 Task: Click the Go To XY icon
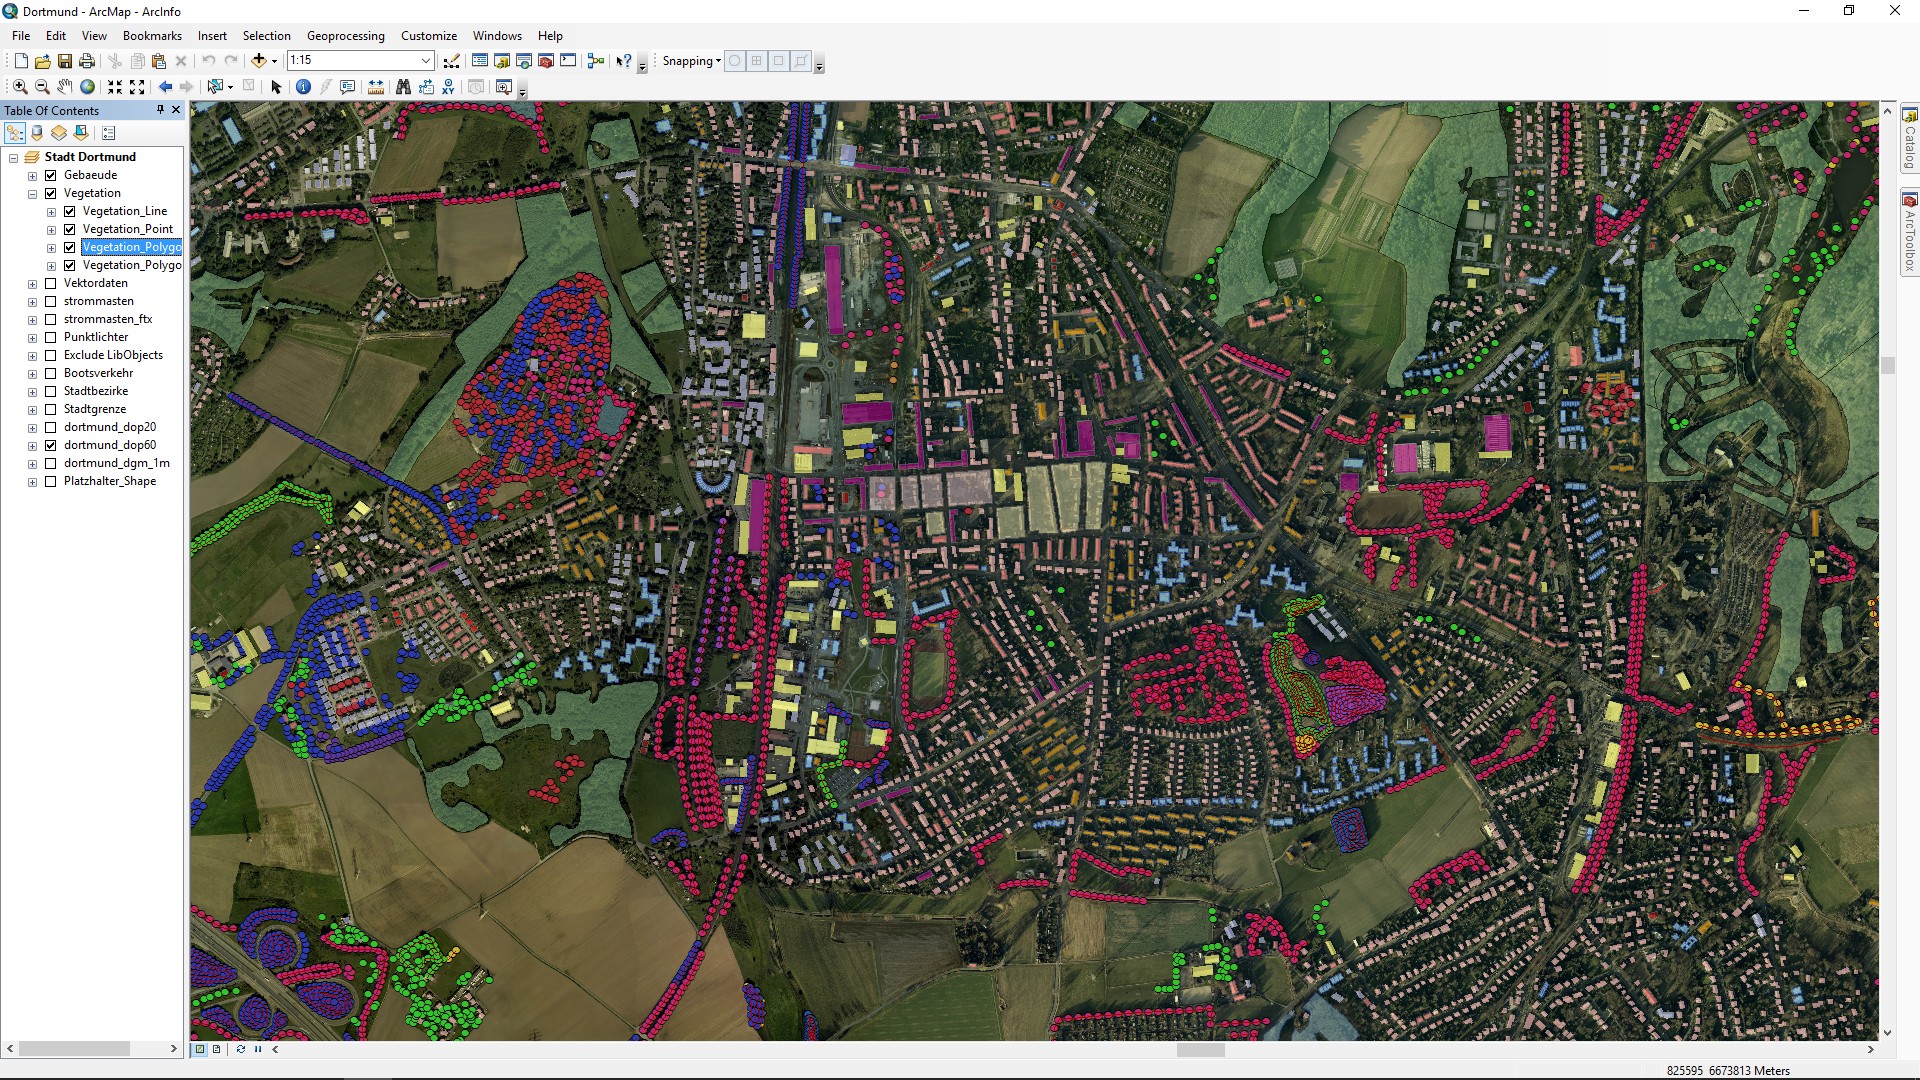point(448,87)
